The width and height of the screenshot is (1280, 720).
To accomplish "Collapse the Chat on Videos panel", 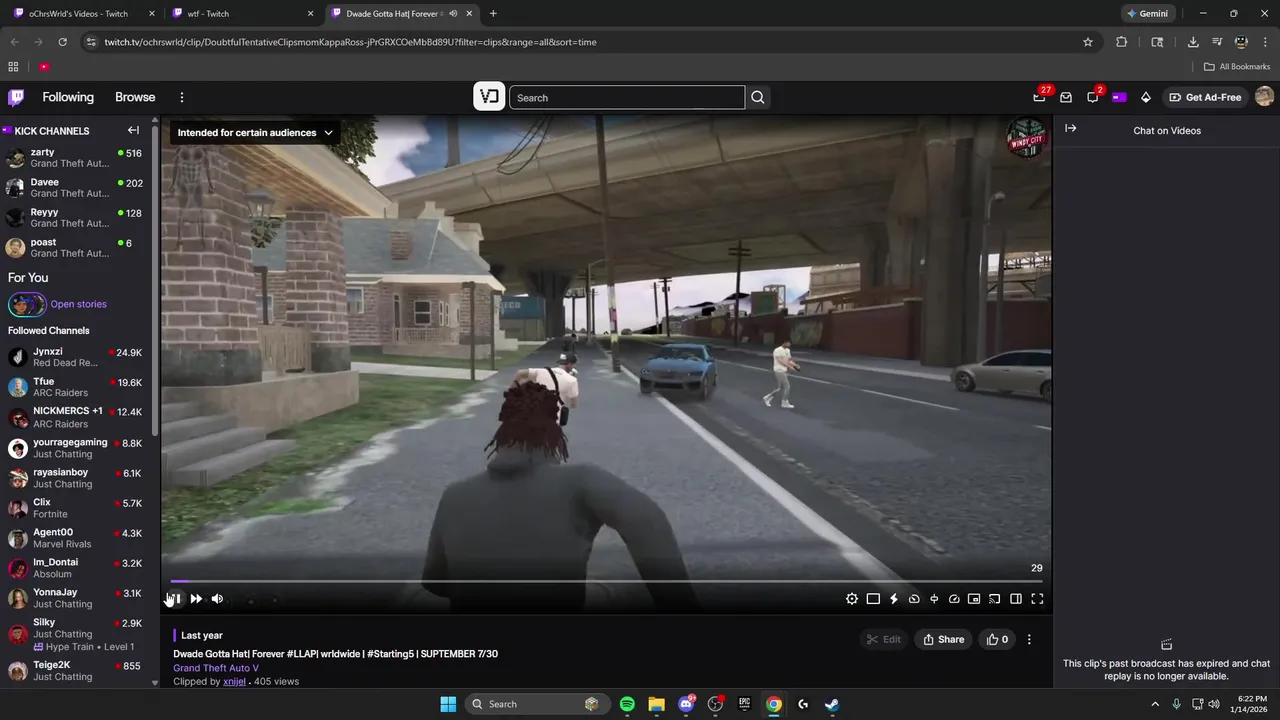I will [x=1070, y=128].
